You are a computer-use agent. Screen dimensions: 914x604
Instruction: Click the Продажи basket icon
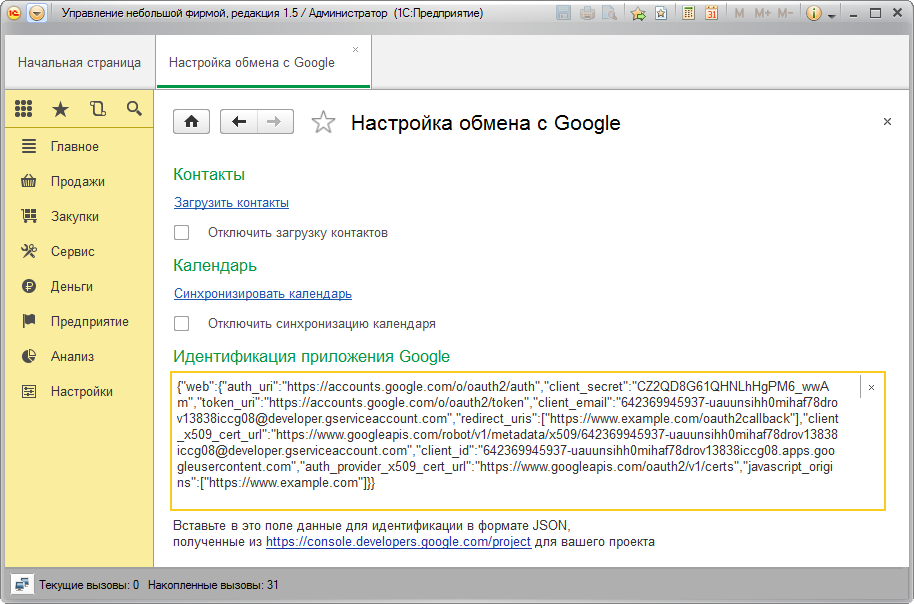pyautogui.click(x=29, y=181)
